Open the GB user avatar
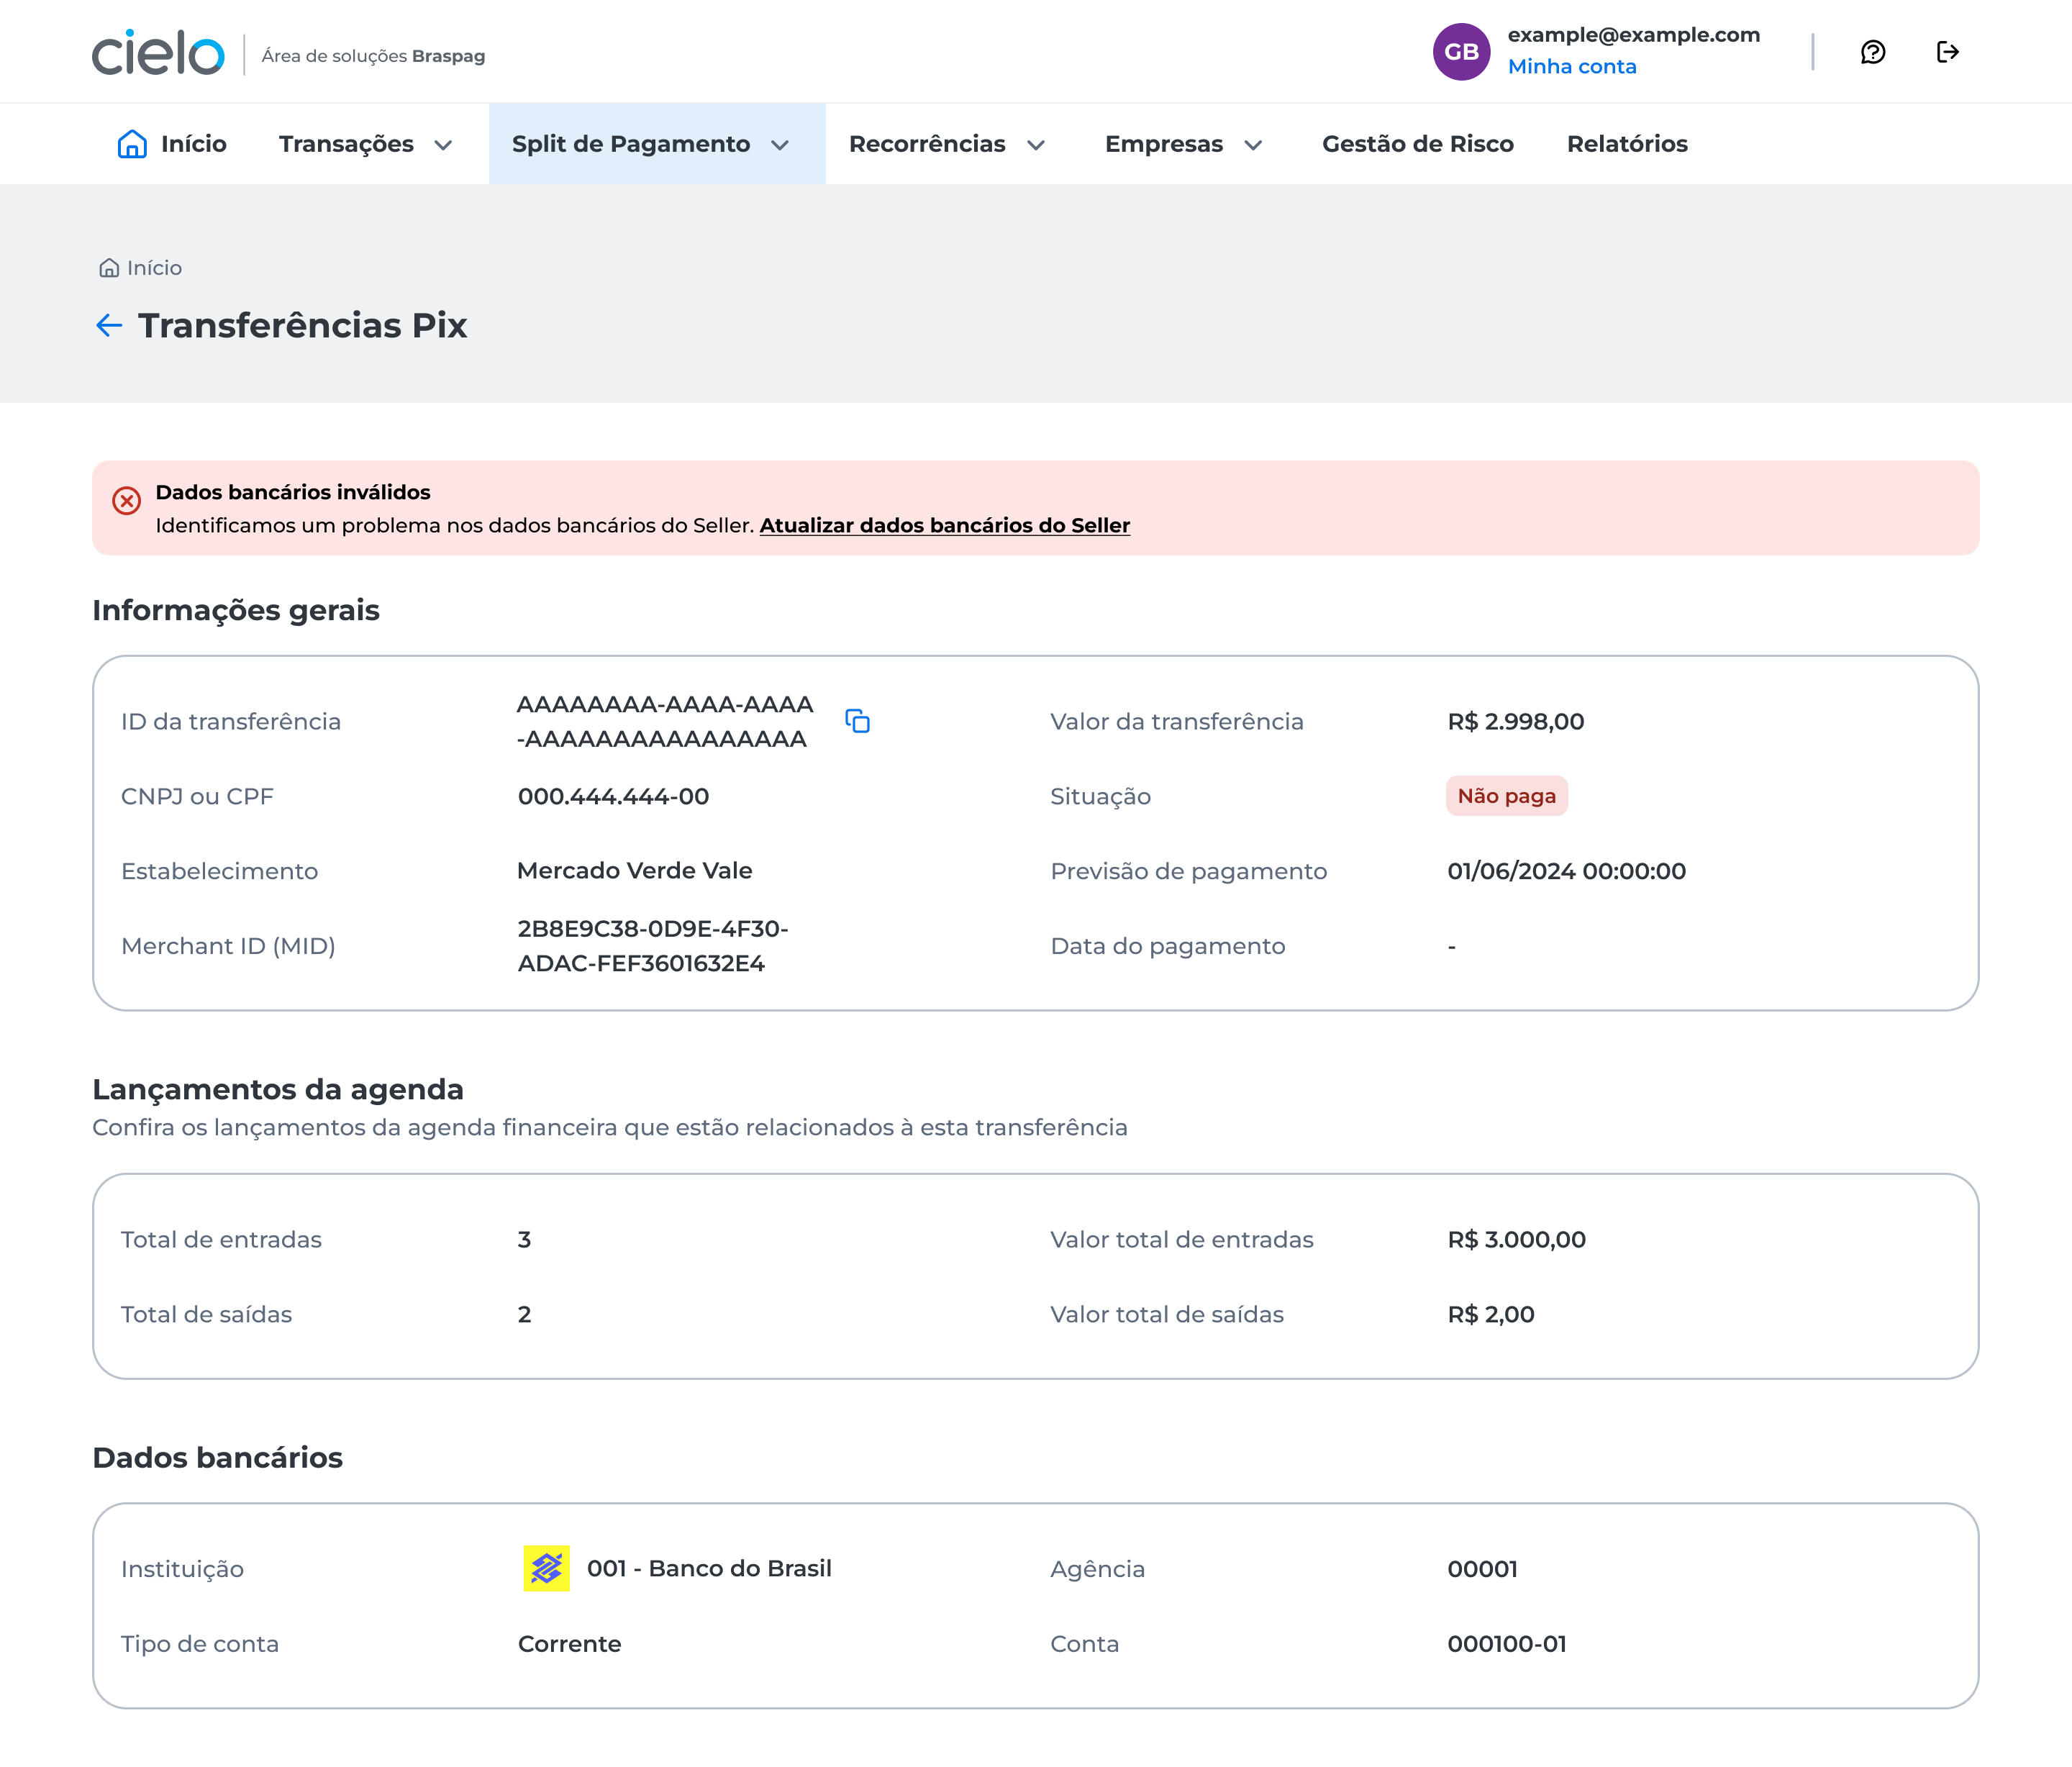The height and width of the screenshot is (1767, 2072). point(1461,52)
